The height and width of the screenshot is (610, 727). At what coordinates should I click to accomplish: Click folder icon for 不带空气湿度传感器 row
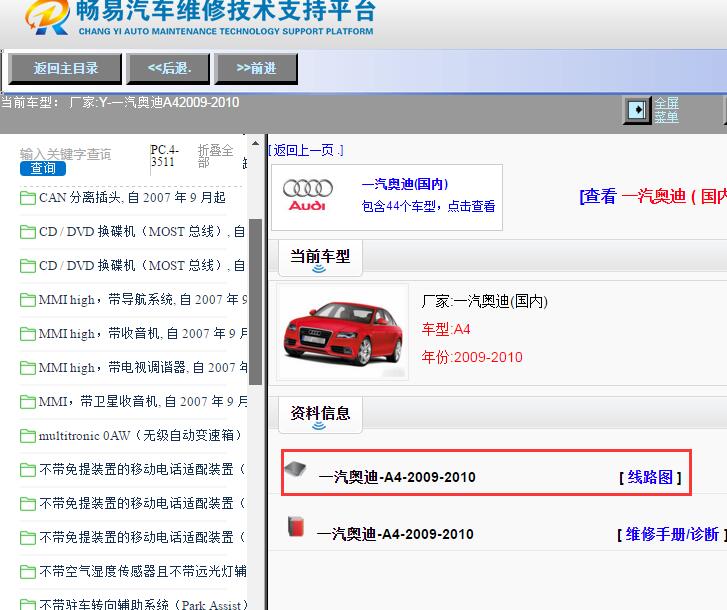click(28, 572)
